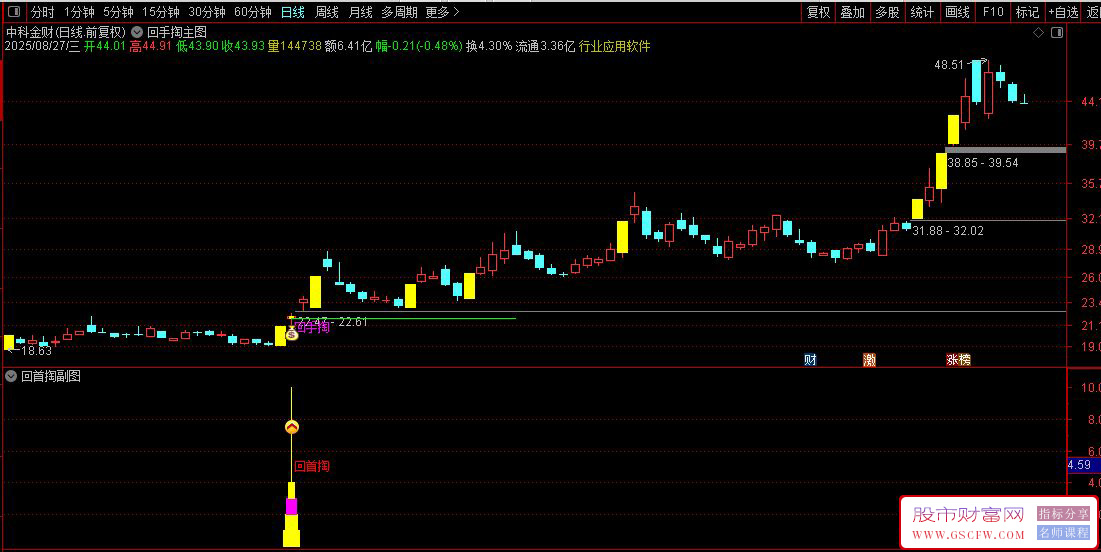
Task: Click the stock title 中科金财(日线.前复权)
Action: pyautogui.click(x=65, y=32)
